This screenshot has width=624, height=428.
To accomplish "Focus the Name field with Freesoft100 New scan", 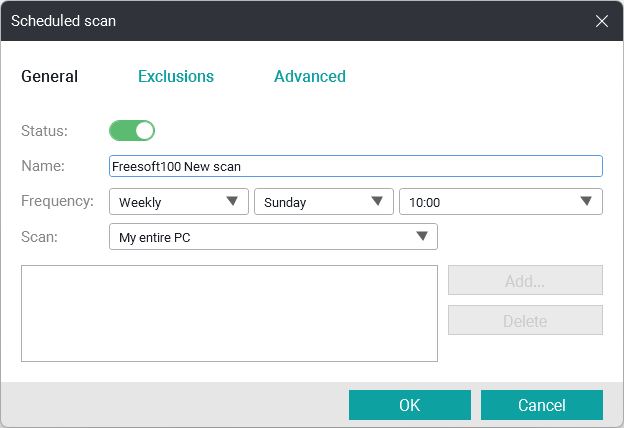I will pyautogui.click(x=356, y=166).
